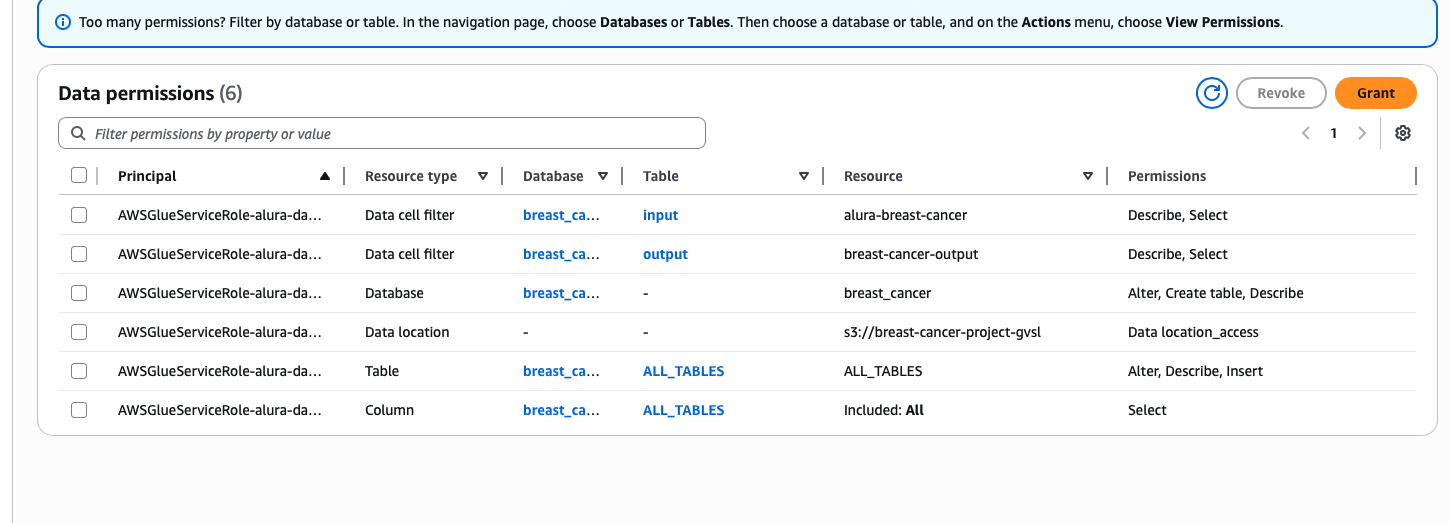Open table preferences gear icon
Viewport: 1450px width, 523px height.
[1403, 133]
